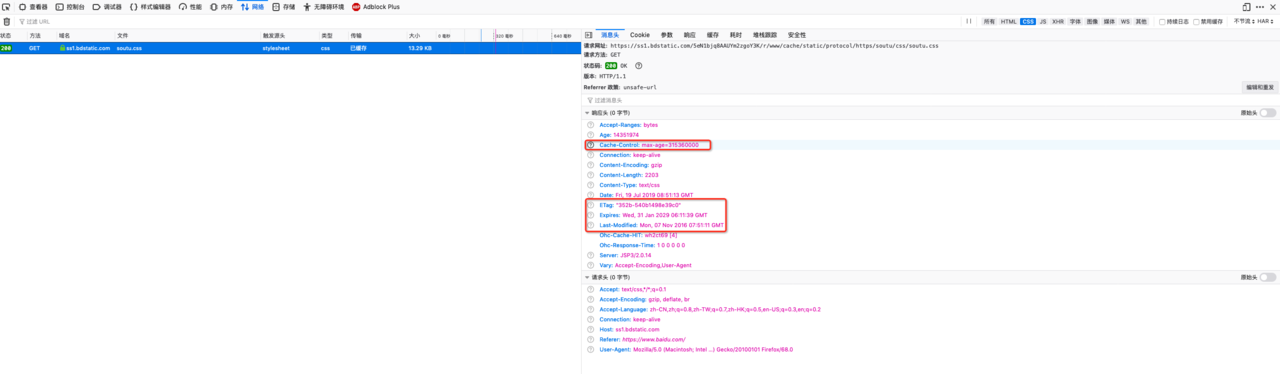The image size is (1280, 374).
Task: Toggle the CSS request filter
Action: (x=1028, y=21)
